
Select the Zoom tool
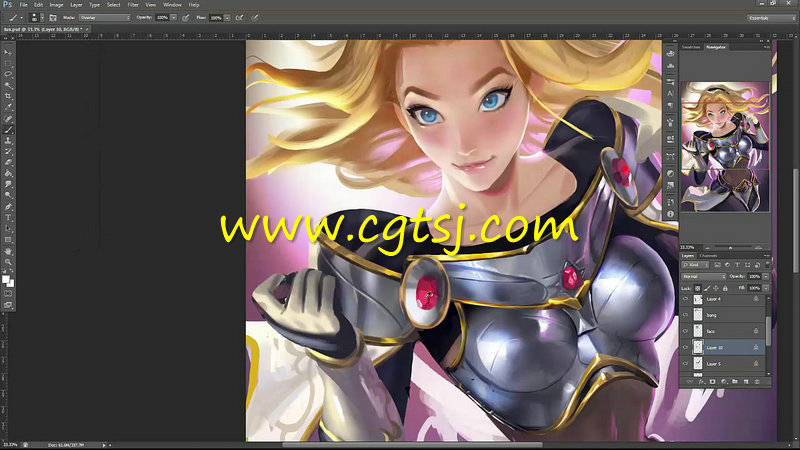click(x=8, y=262)
